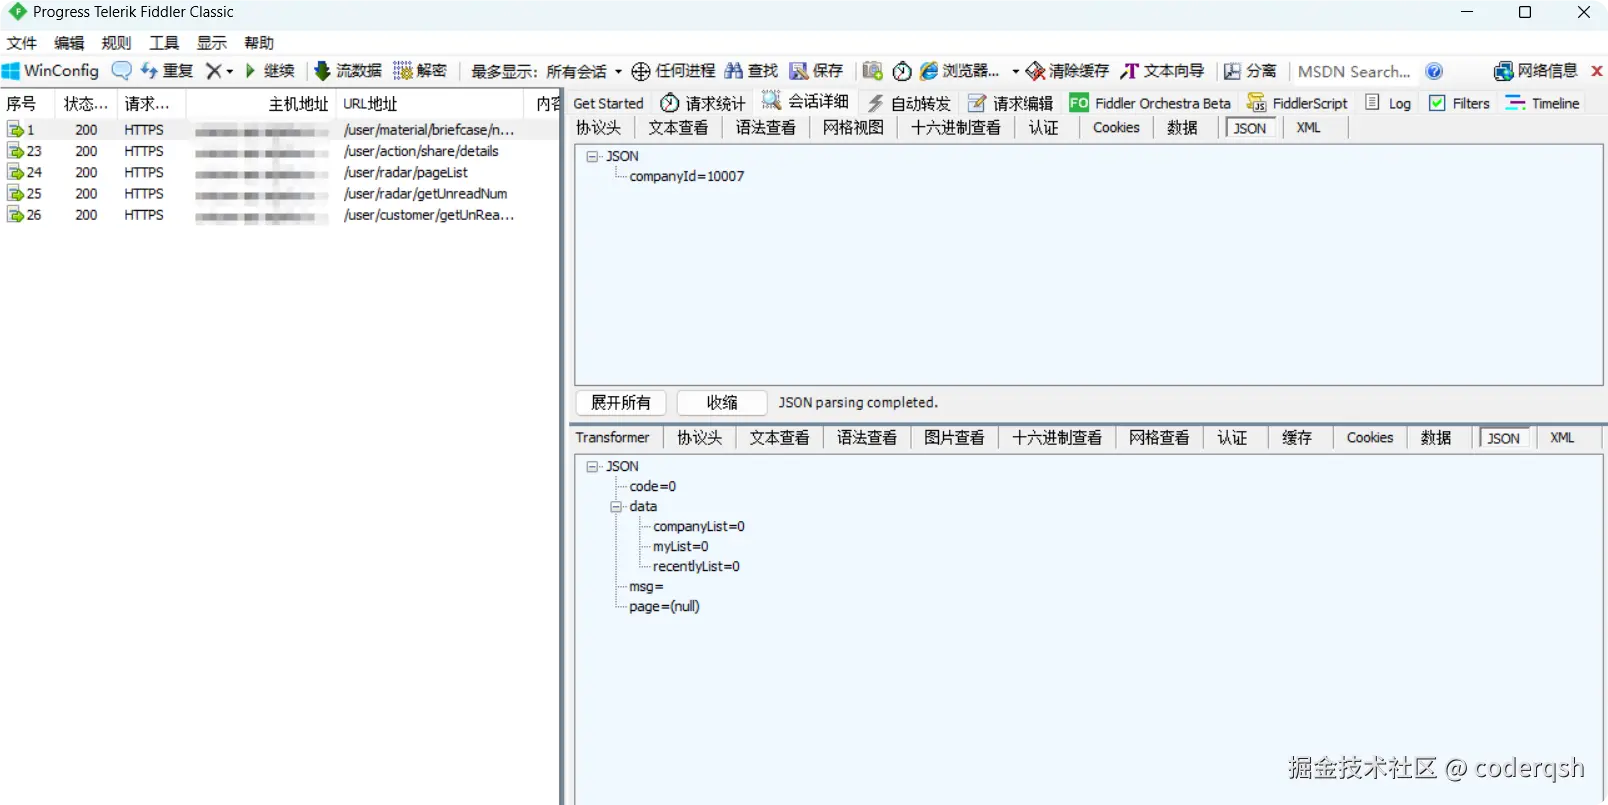The width and height of the screenshot is (1608, 805).
Task: Open the Fiddler Orchestra Beta tab
Action: [x=1150, y=103]
